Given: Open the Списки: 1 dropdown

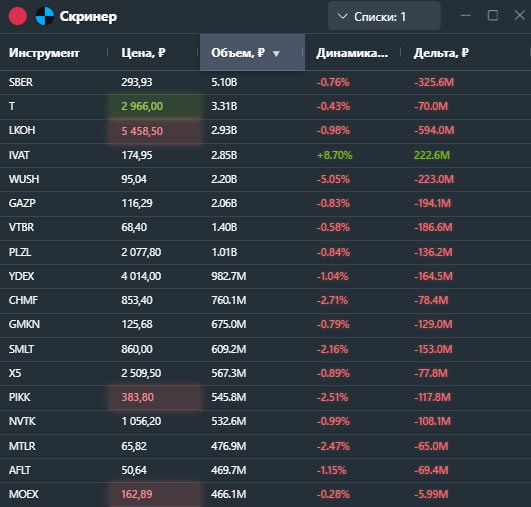Looking at the screenshot, I should pyautogui.click(x=384, y=16).
